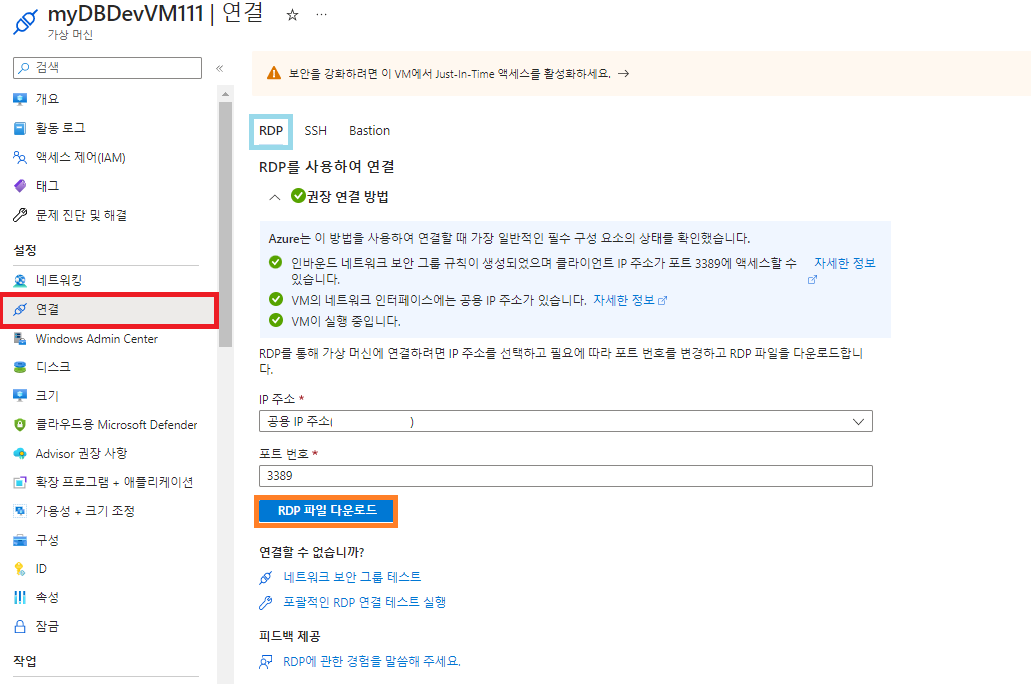Click the 디스크 disk stack icon
This screenshot has width=1031, height=684.
pyautogui.click(x=20, y=367)
